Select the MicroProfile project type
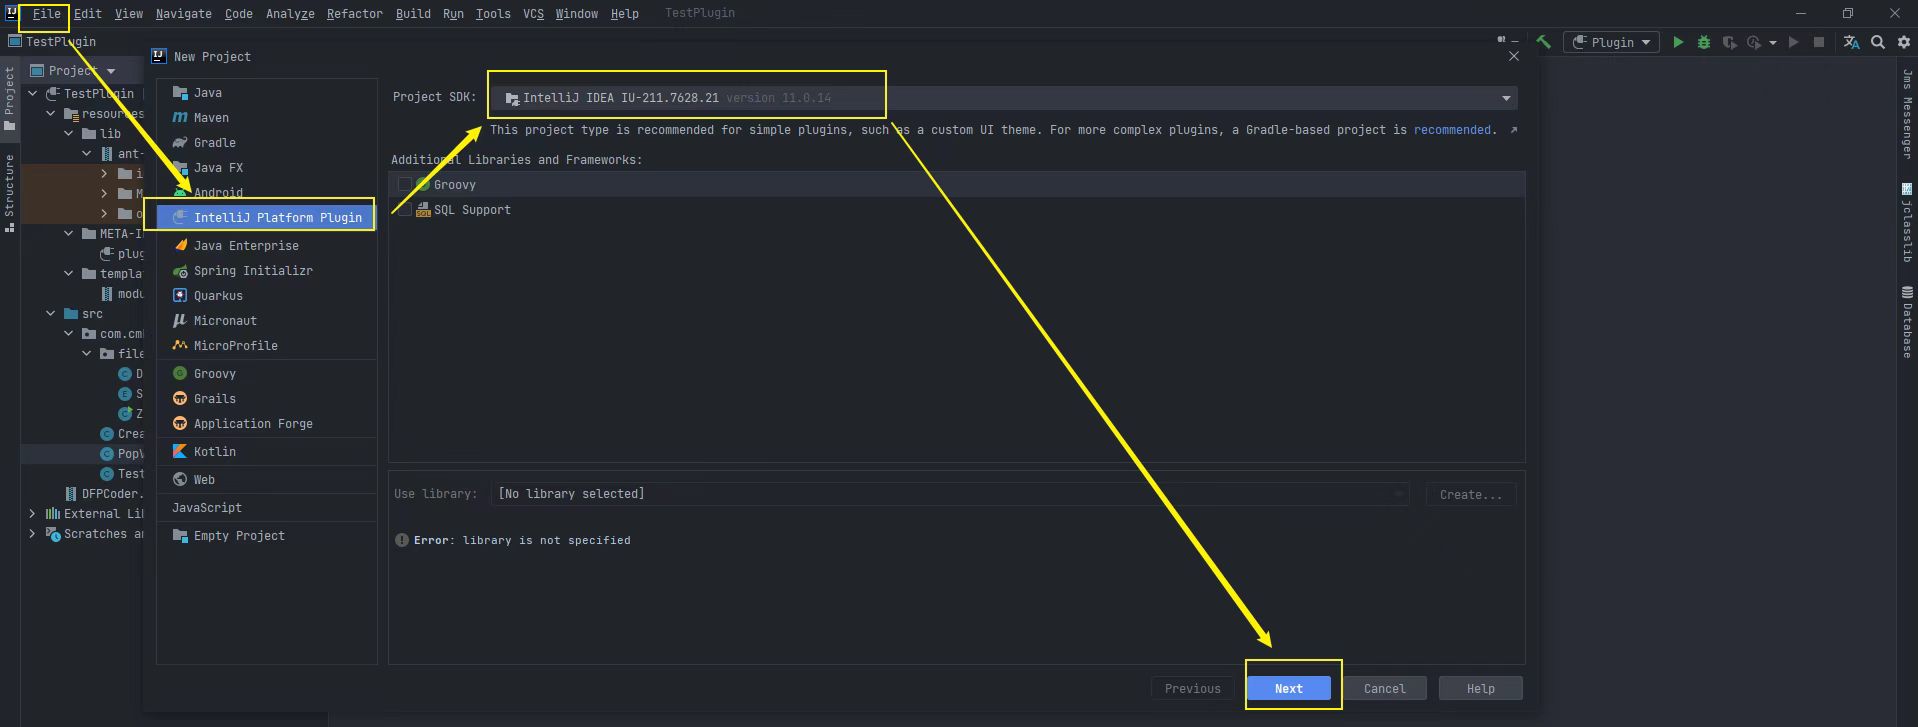This screenshot has width=1918, height=727. [266, 345]
